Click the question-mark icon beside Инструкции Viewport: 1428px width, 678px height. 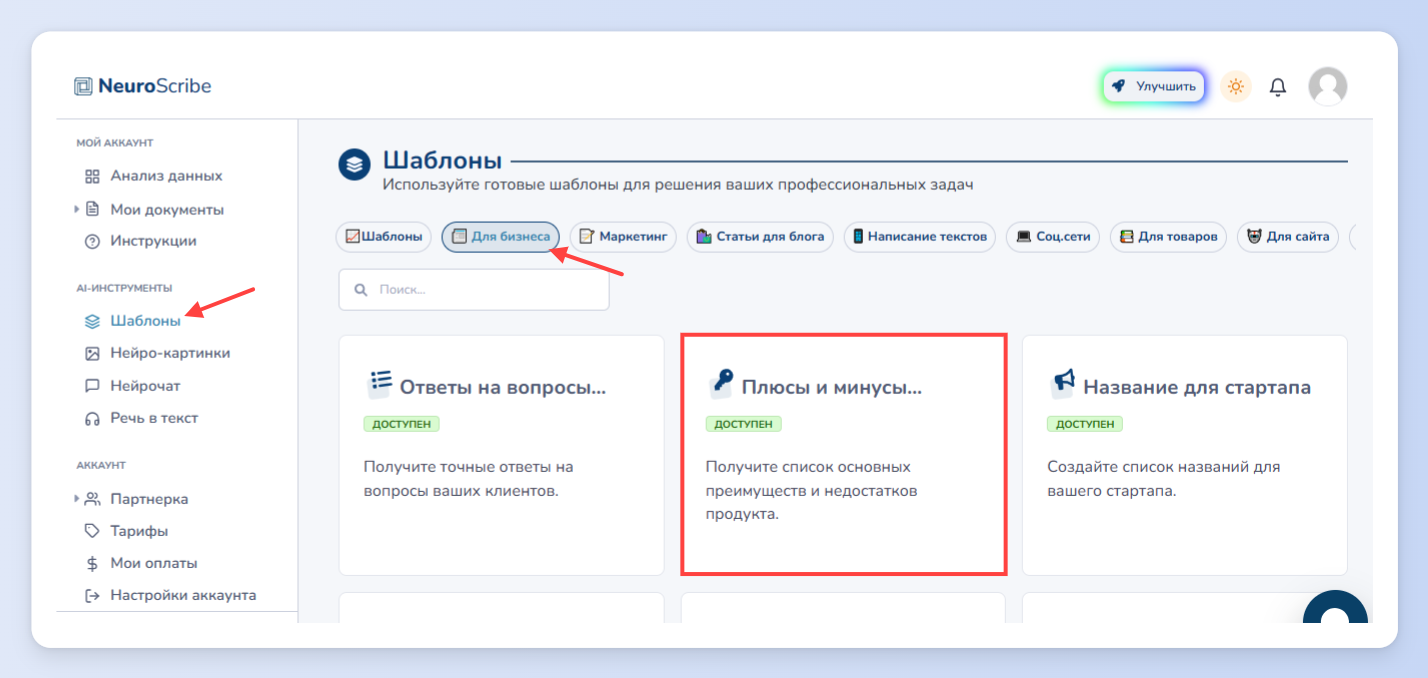click(92, 241)
